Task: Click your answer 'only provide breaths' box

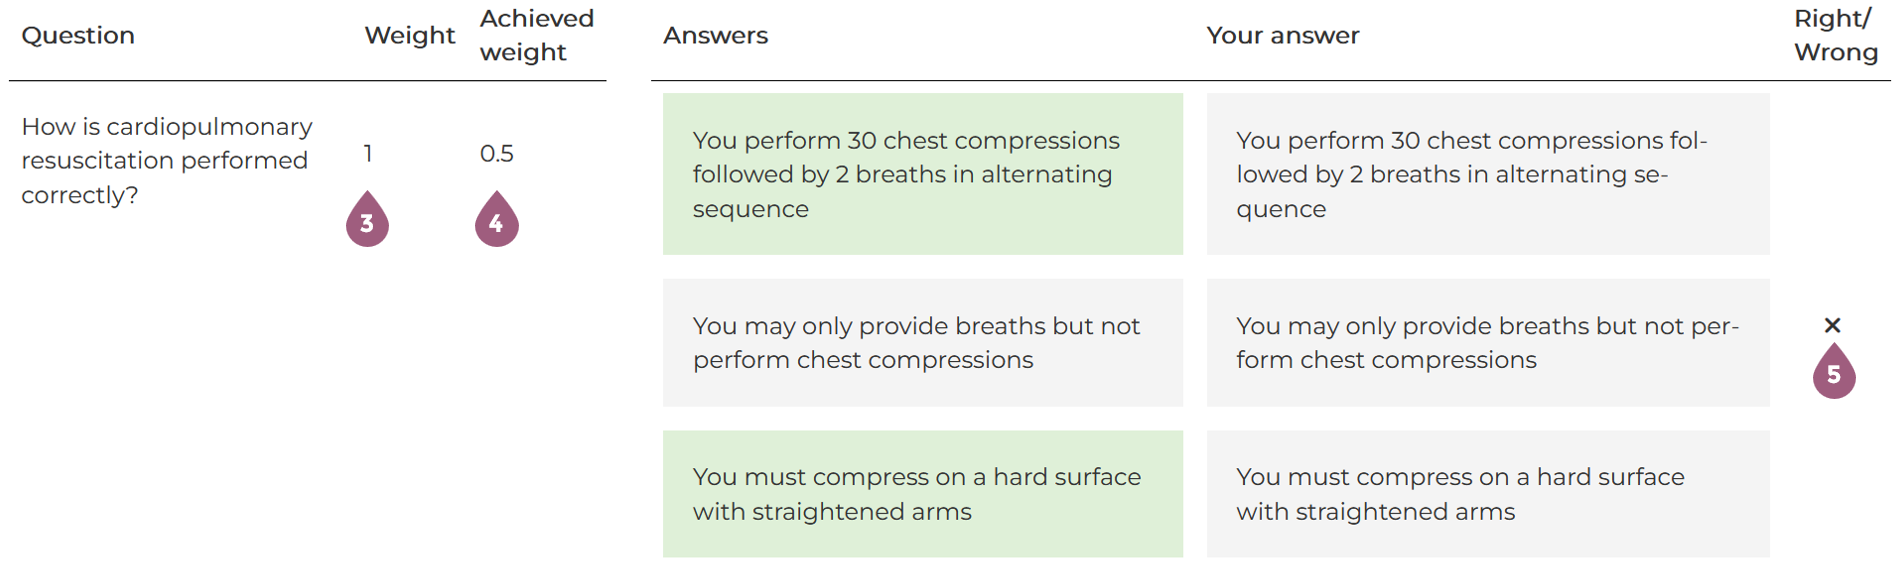Action: click(x=1487, y=343)
